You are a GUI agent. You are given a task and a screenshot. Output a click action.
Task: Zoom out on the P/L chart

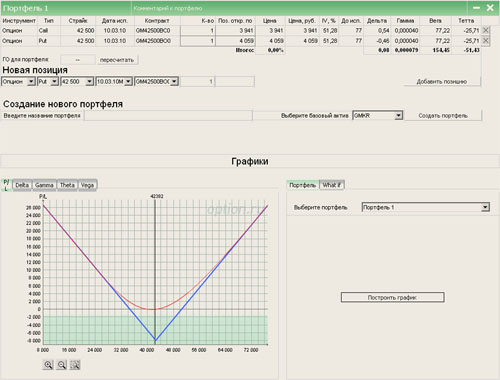click(x=62, y=365)
